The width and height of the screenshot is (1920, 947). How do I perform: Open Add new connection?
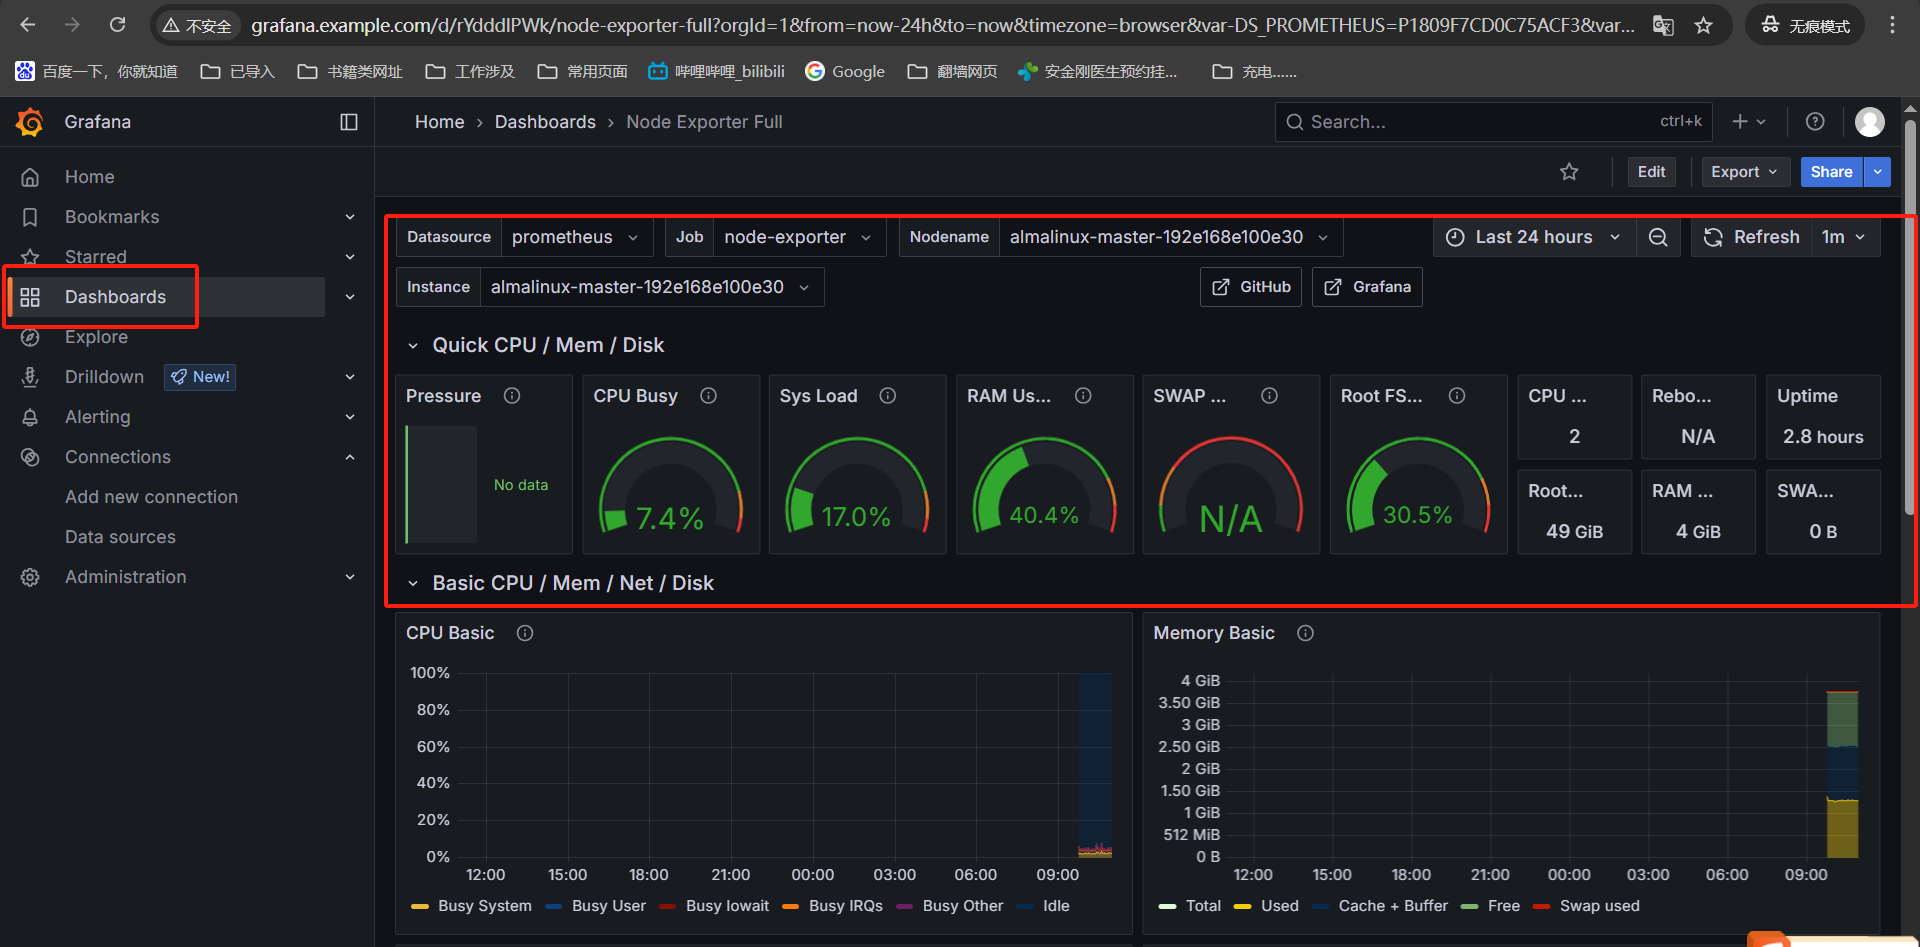pos(151,497)
